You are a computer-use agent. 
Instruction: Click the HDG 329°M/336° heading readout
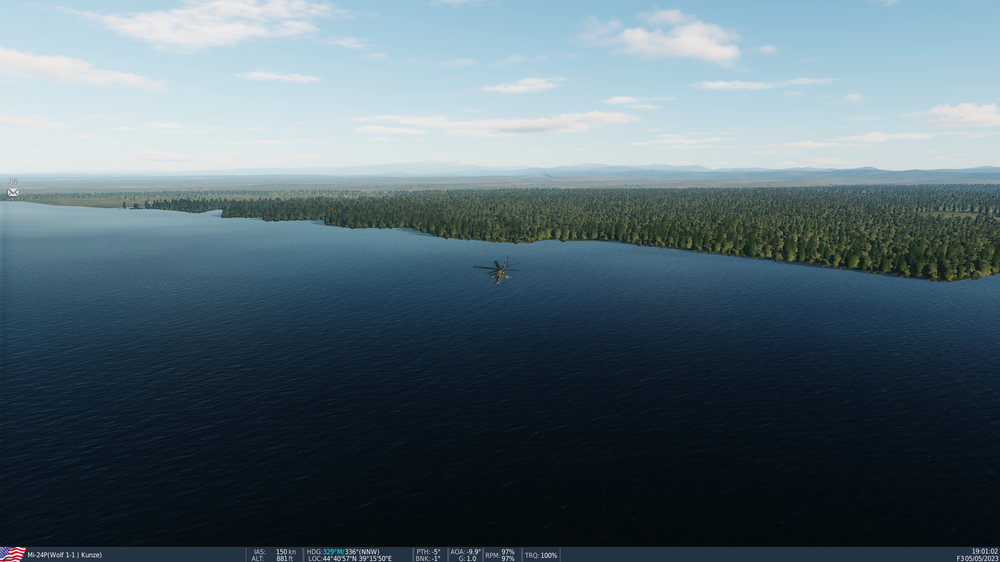[343, 552]
